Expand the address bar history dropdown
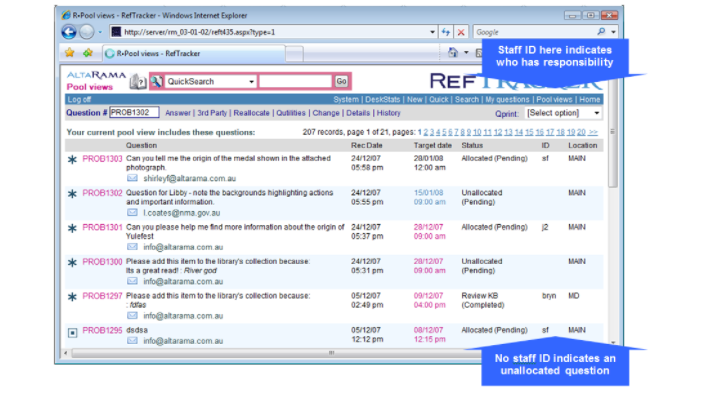 point(432,32)
